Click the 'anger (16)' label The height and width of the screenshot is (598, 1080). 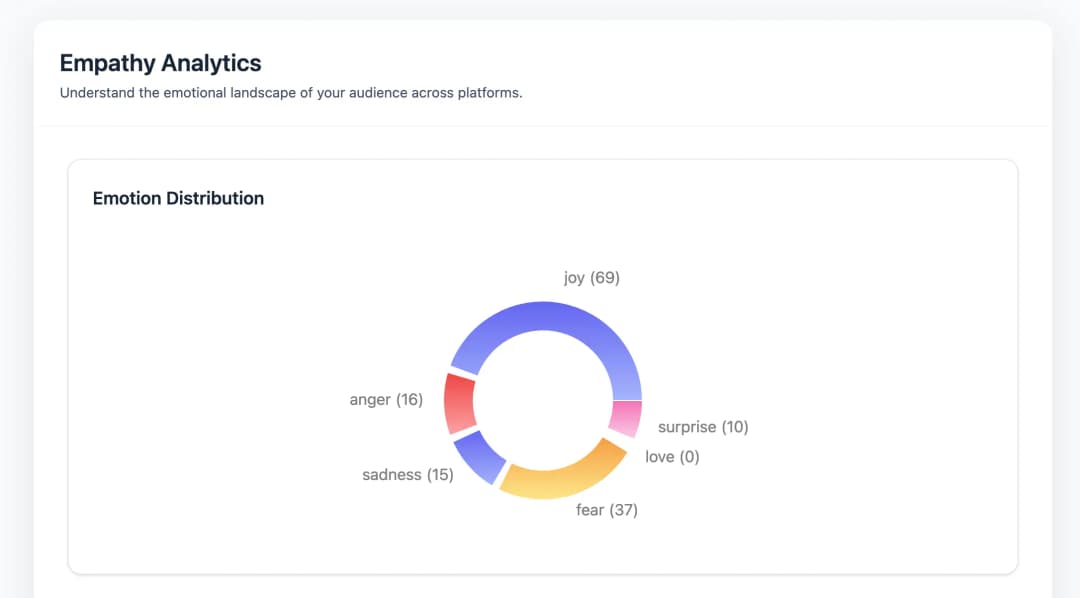pos(385,399)
